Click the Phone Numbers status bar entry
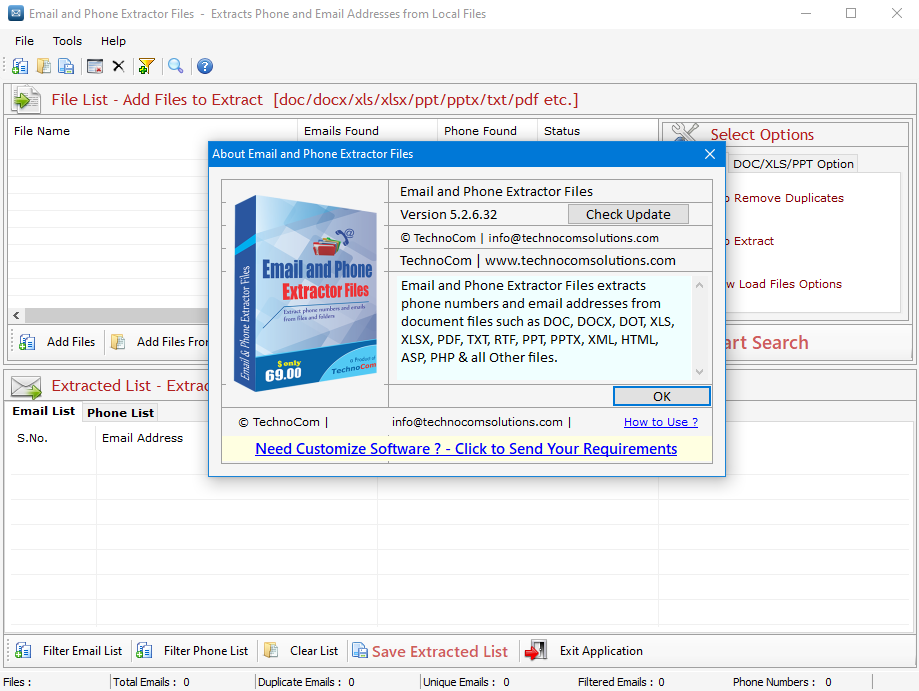 [782, 682]
